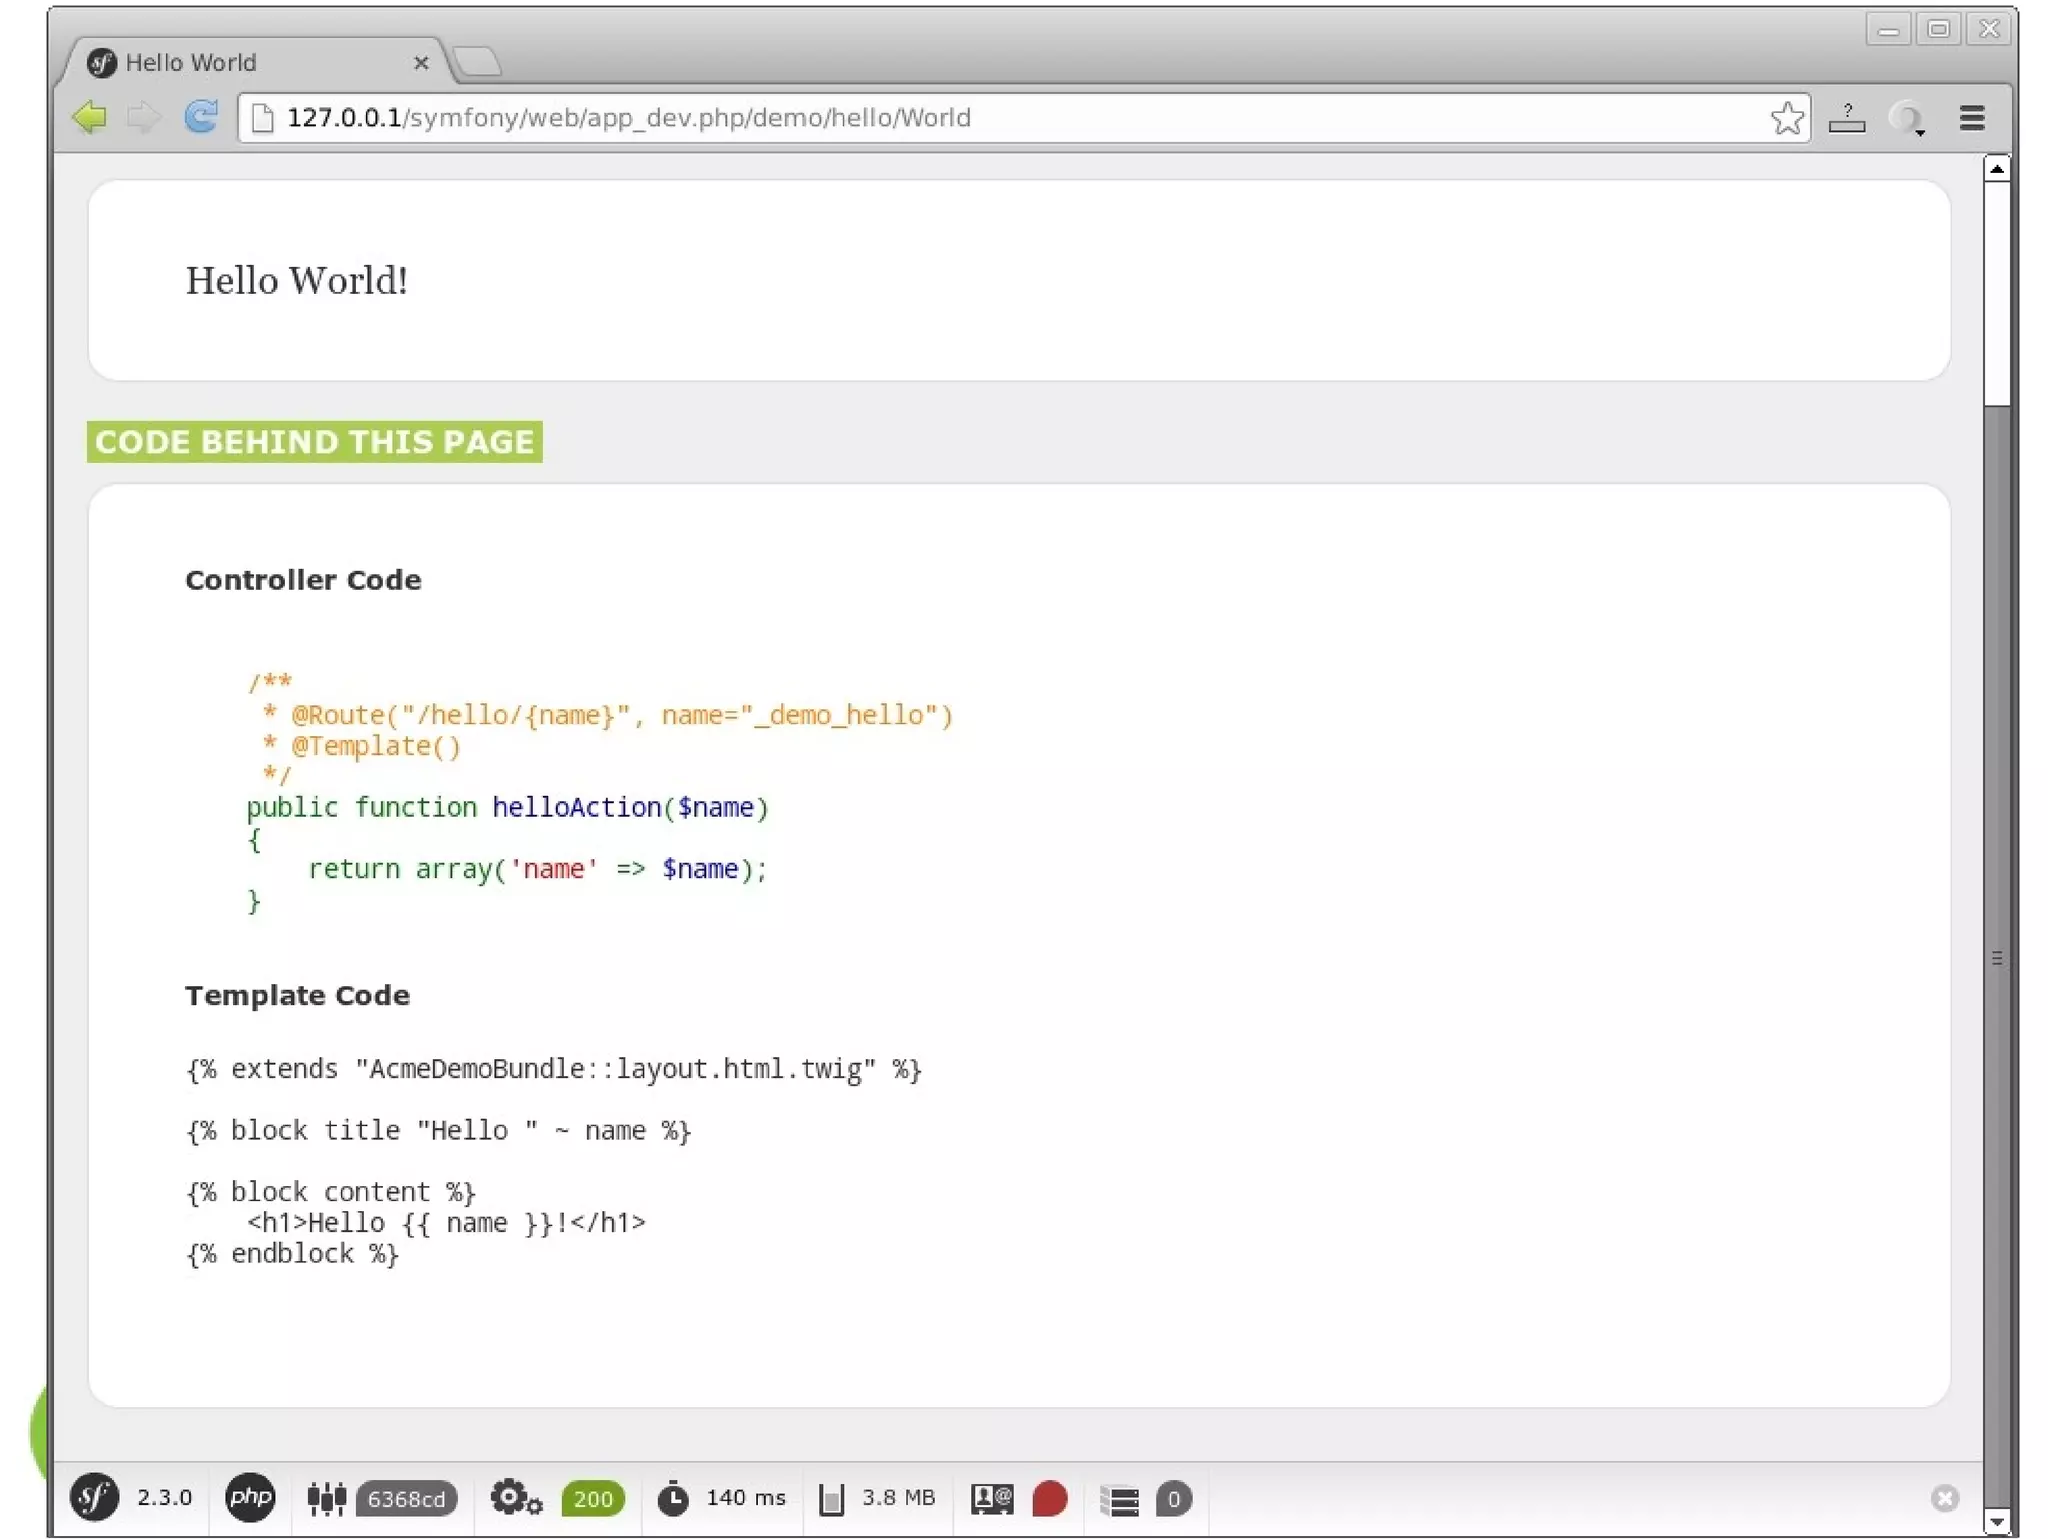
Task: Reload the page
Action: click(201, 117)
